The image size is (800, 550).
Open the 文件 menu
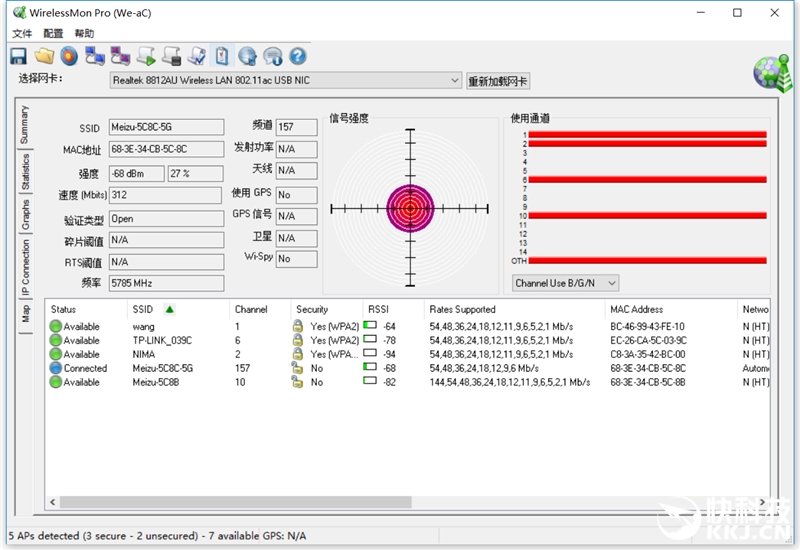pyautogui.click(x=22, y=33)
